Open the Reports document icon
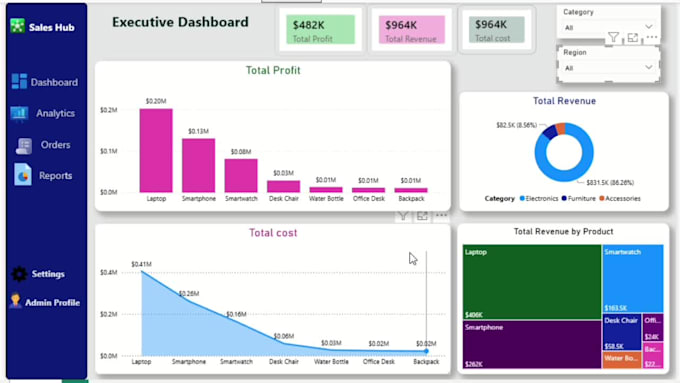This screenshot has height=383, width=680. (23, 175)
